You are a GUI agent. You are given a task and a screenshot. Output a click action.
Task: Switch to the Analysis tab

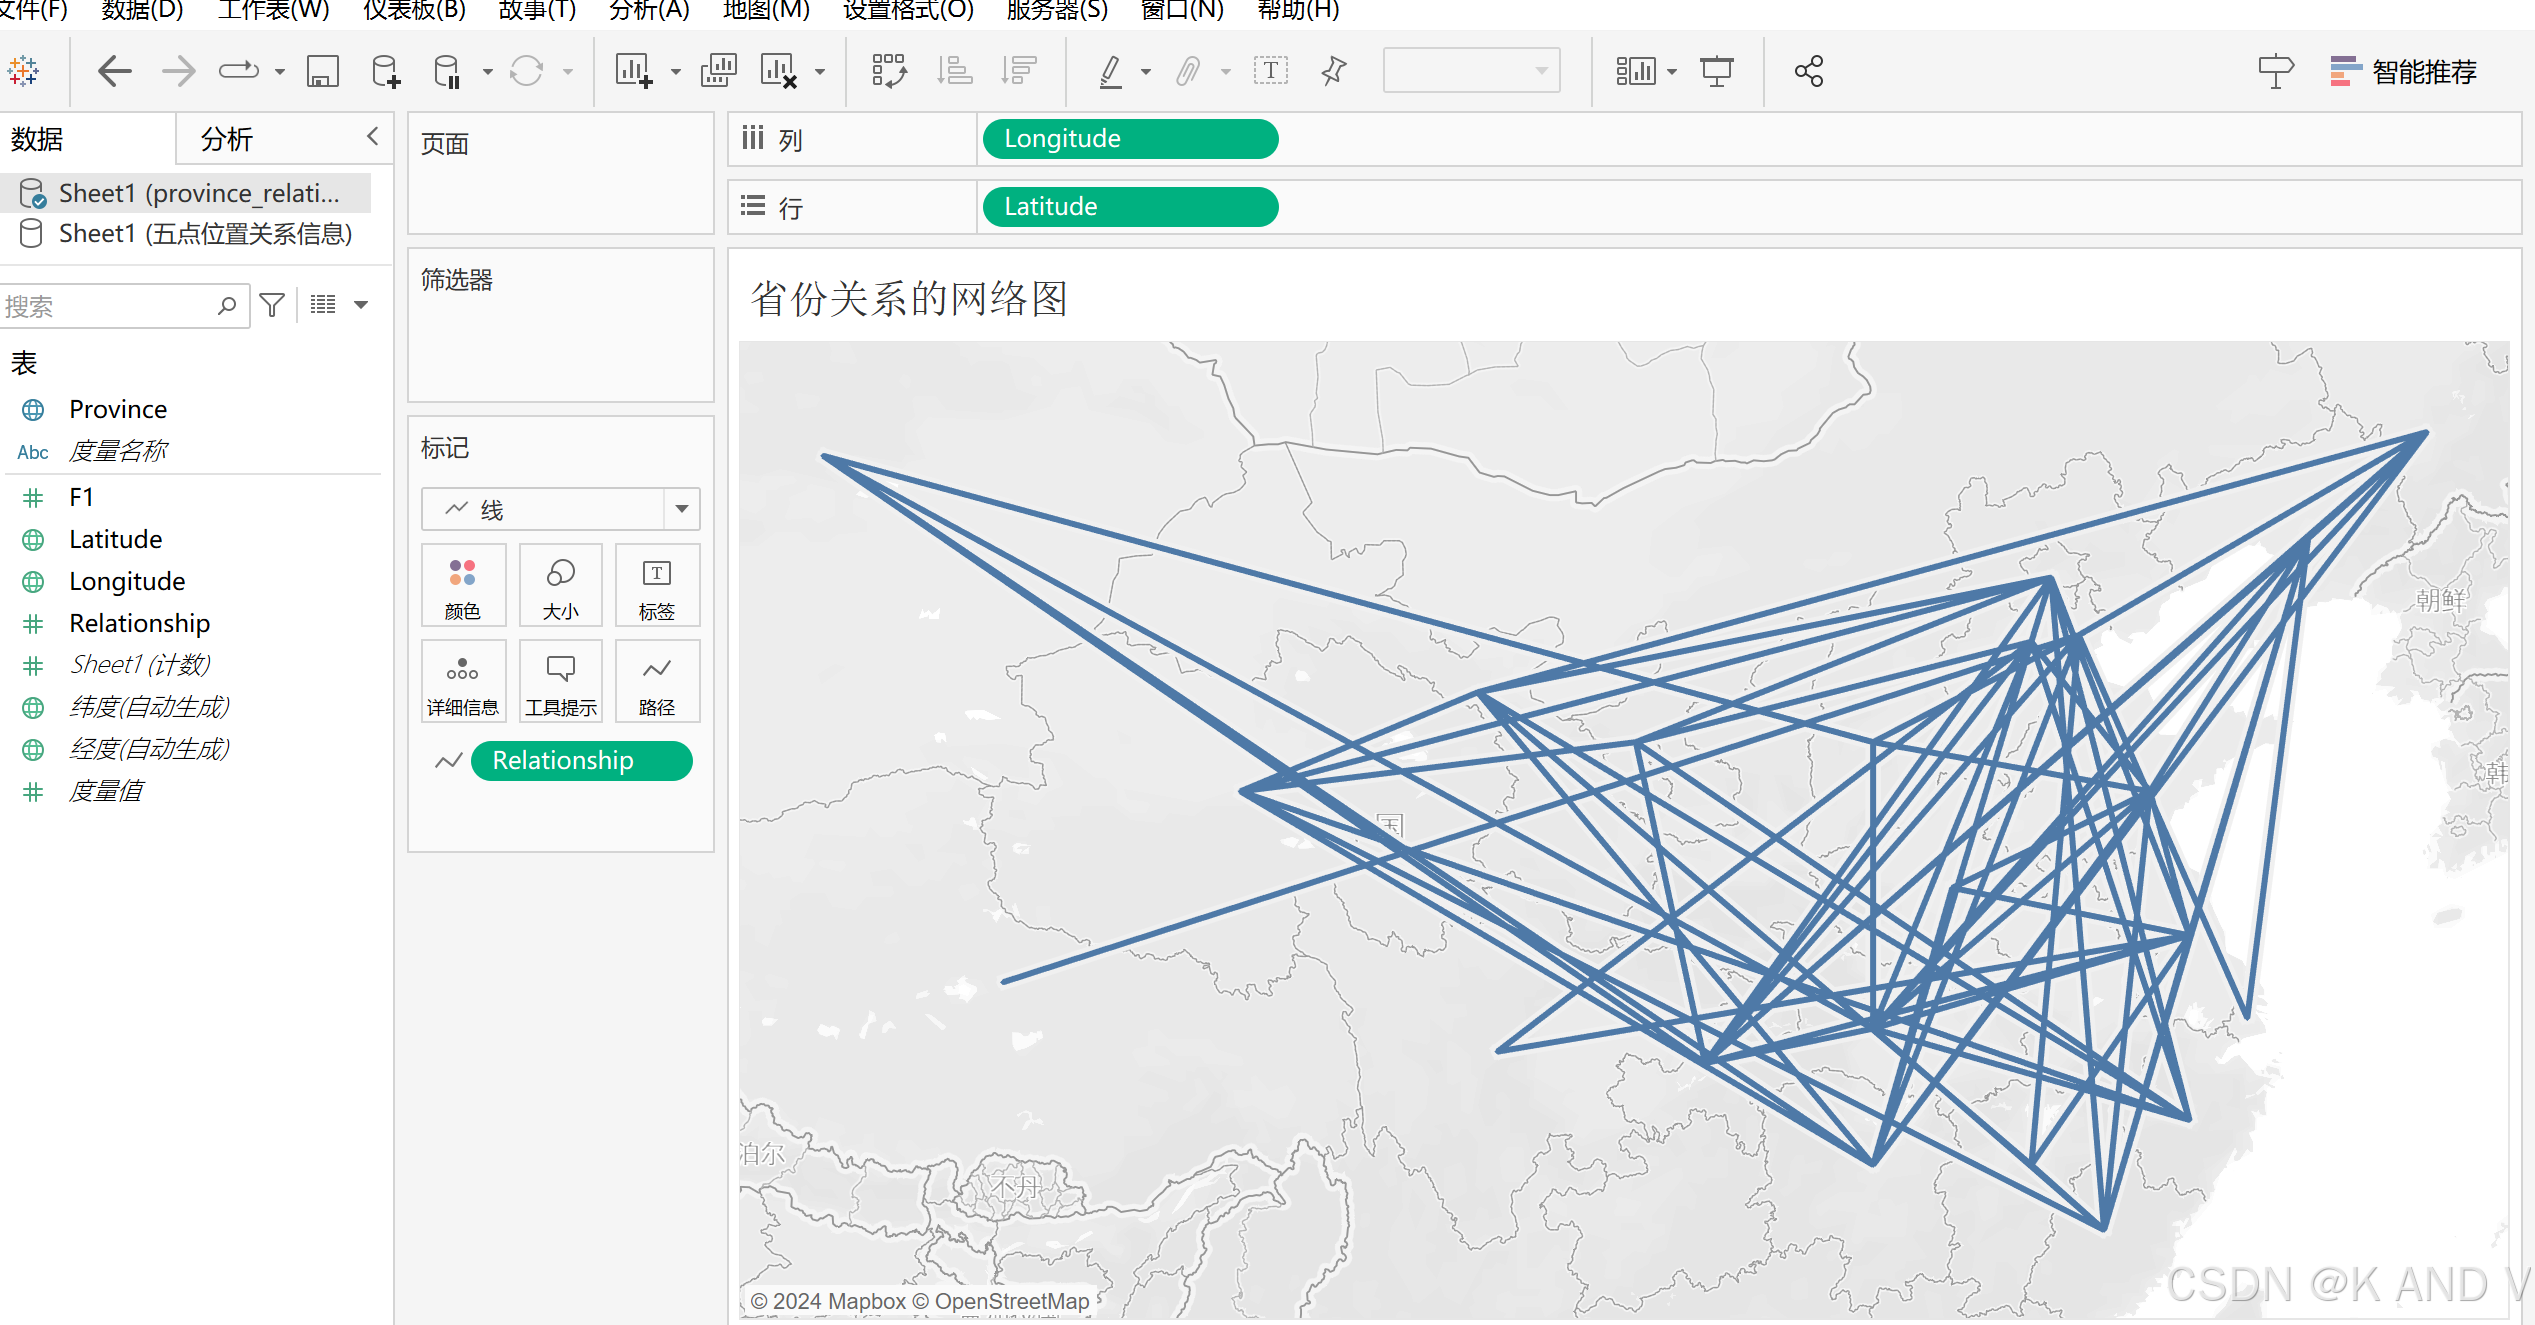227,139
